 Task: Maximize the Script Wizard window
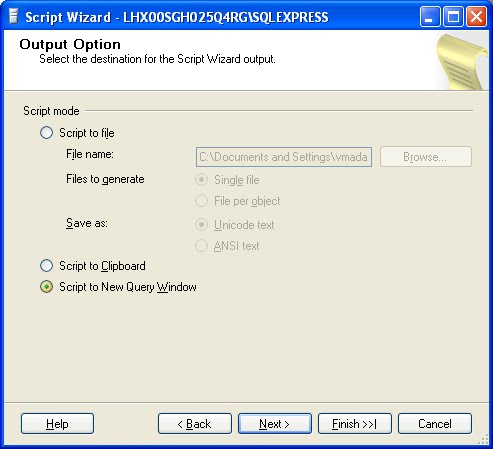(x=453, y=17)
